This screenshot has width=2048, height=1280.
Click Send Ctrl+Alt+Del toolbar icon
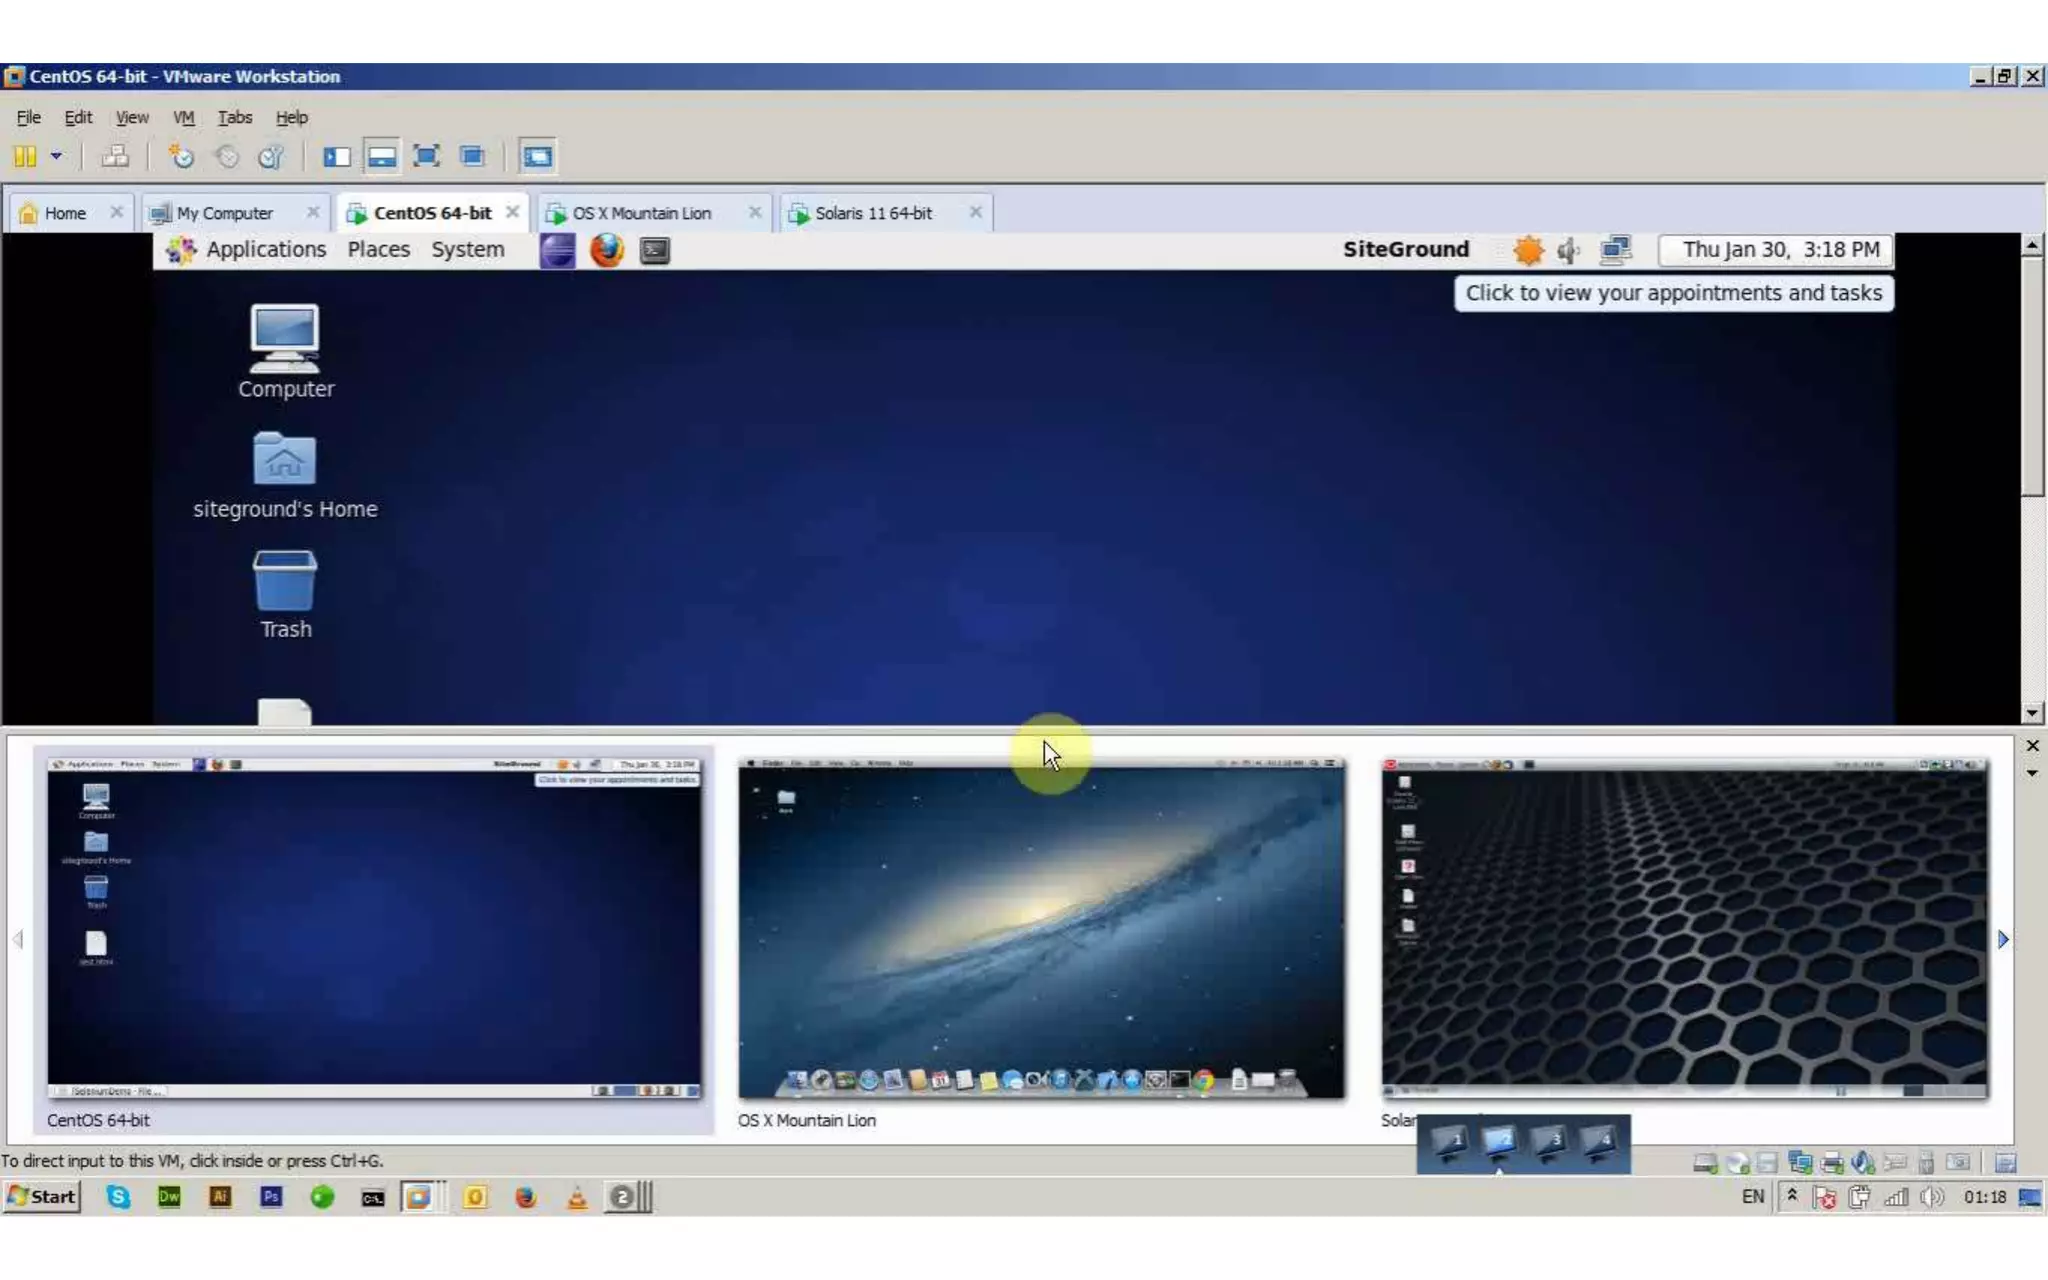pyautogui.click(x=116, y=156)
